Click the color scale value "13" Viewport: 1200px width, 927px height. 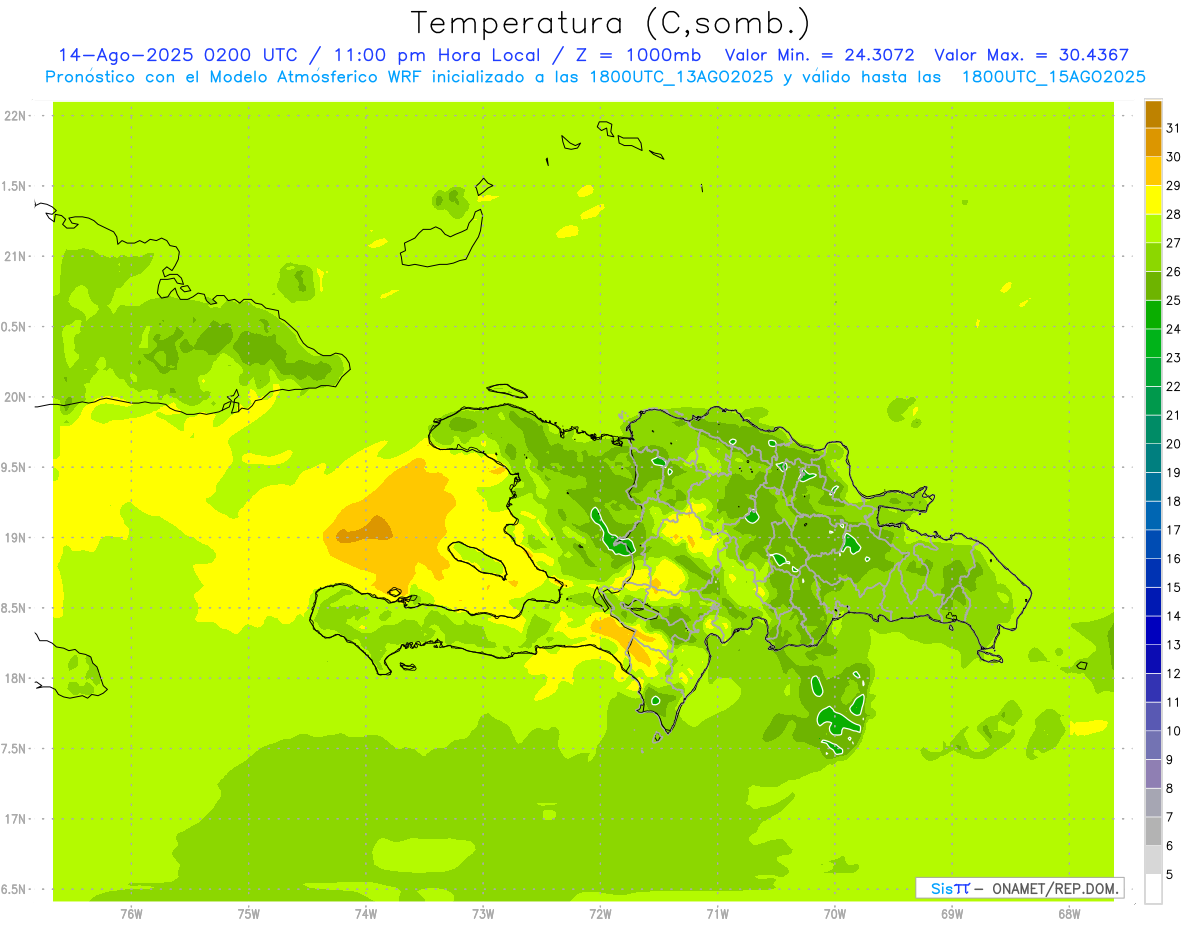click(x=1174, y=645)
